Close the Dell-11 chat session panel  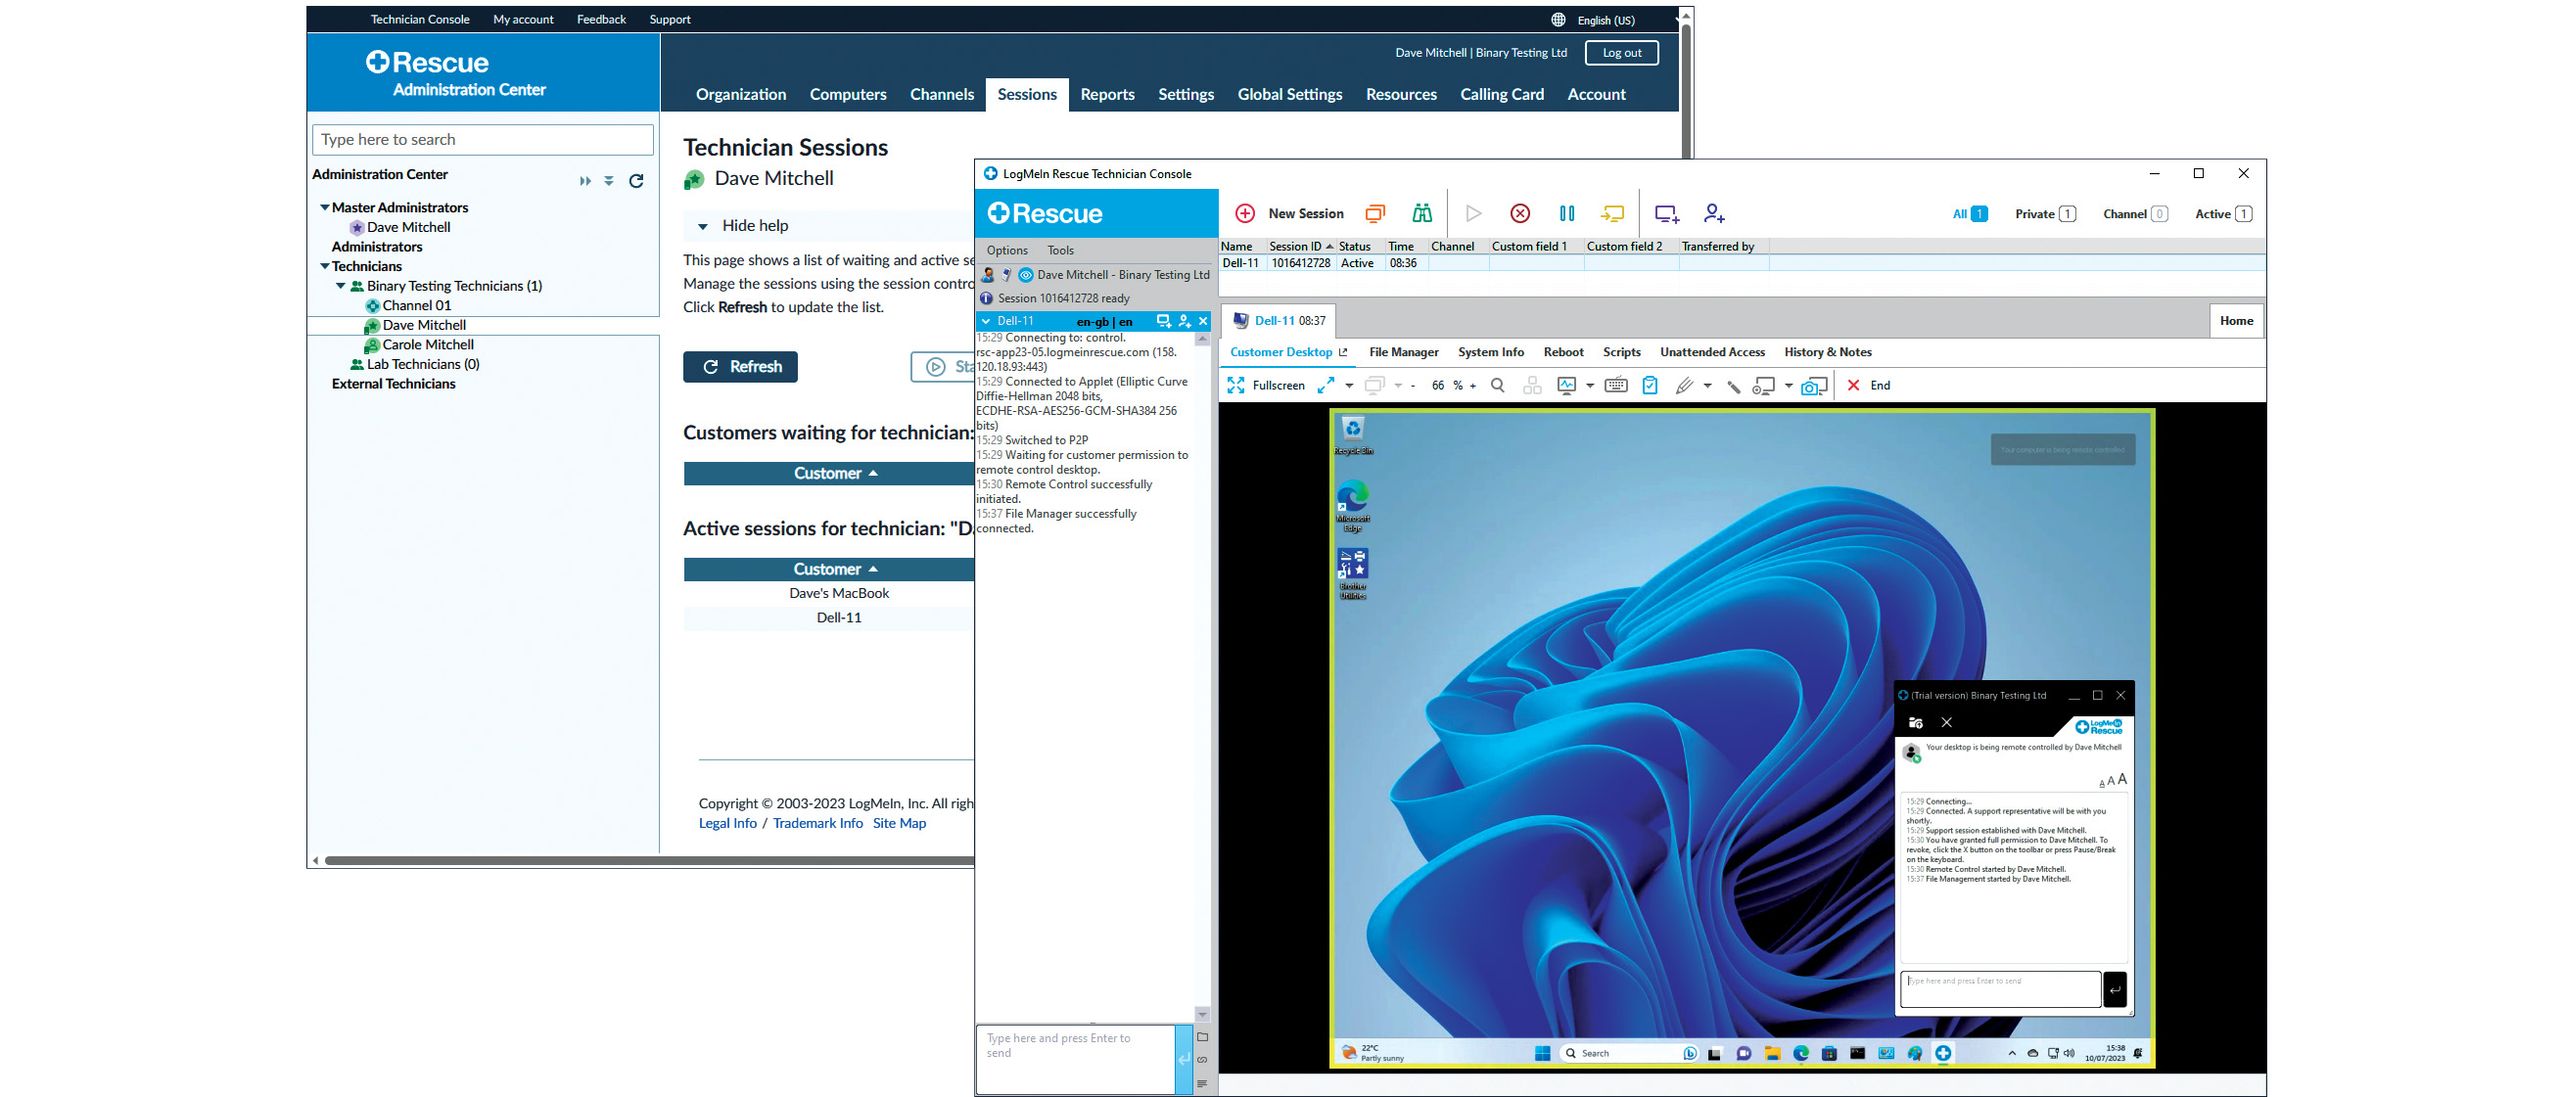[x=1203, y=321]
